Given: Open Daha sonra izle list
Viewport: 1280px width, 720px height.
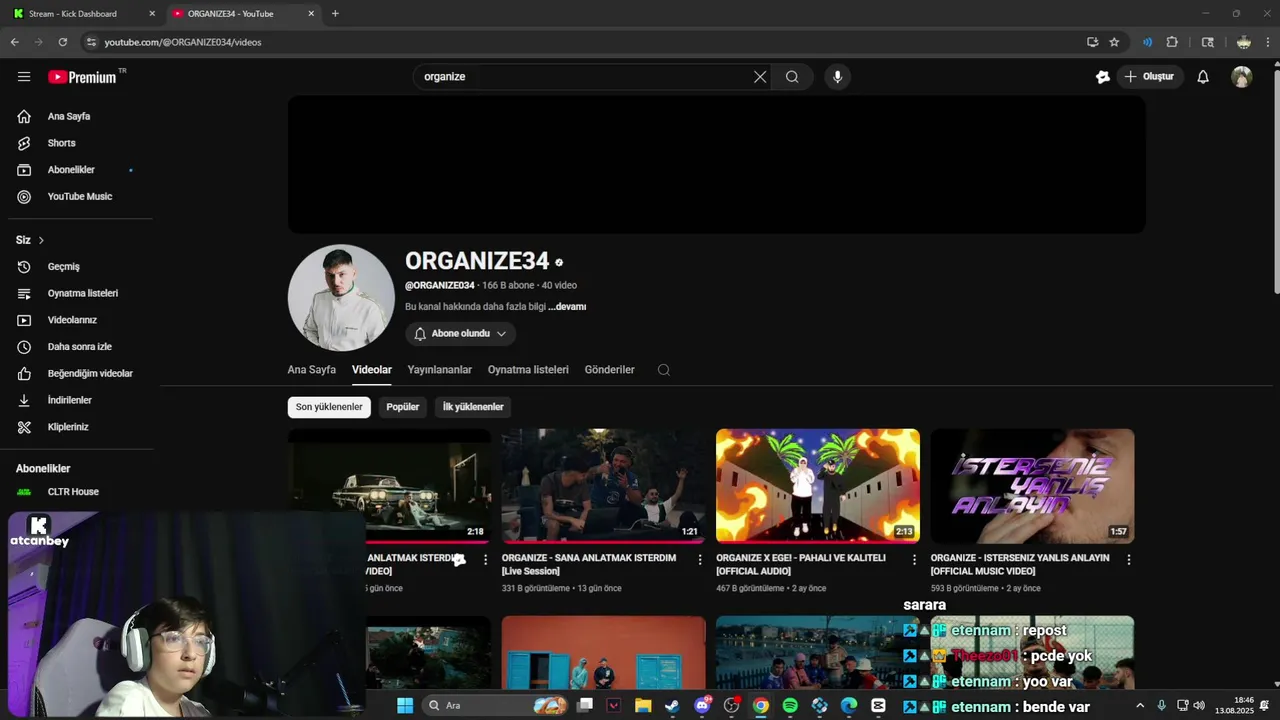Looking at the screenshot, I should coord(80,347).
